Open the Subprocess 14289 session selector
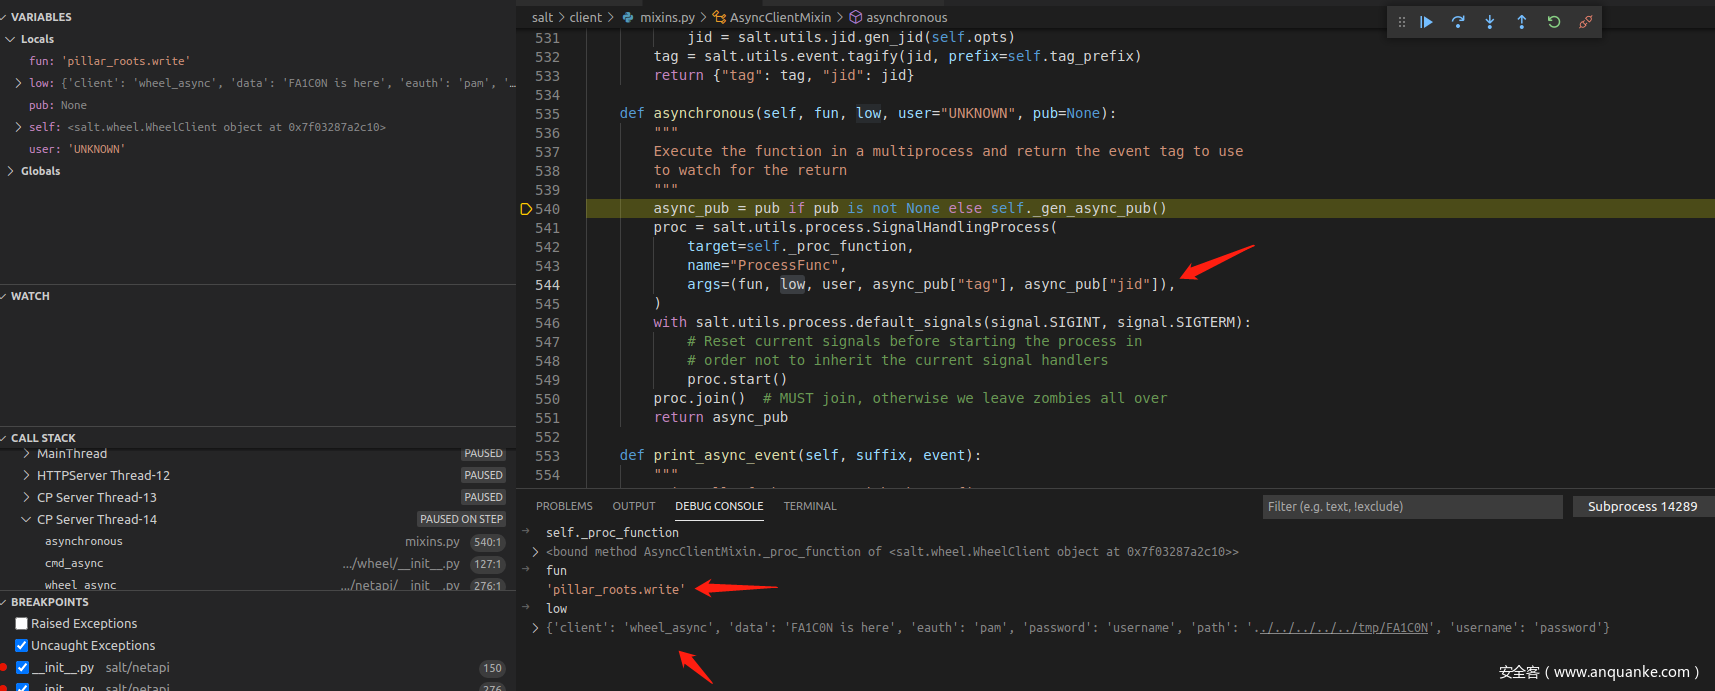 pos(1642,507)
